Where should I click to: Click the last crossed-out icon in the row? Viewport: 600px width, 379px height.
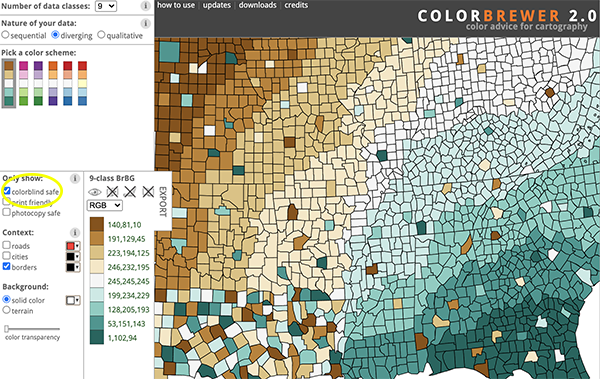click(x=148, y=191)
